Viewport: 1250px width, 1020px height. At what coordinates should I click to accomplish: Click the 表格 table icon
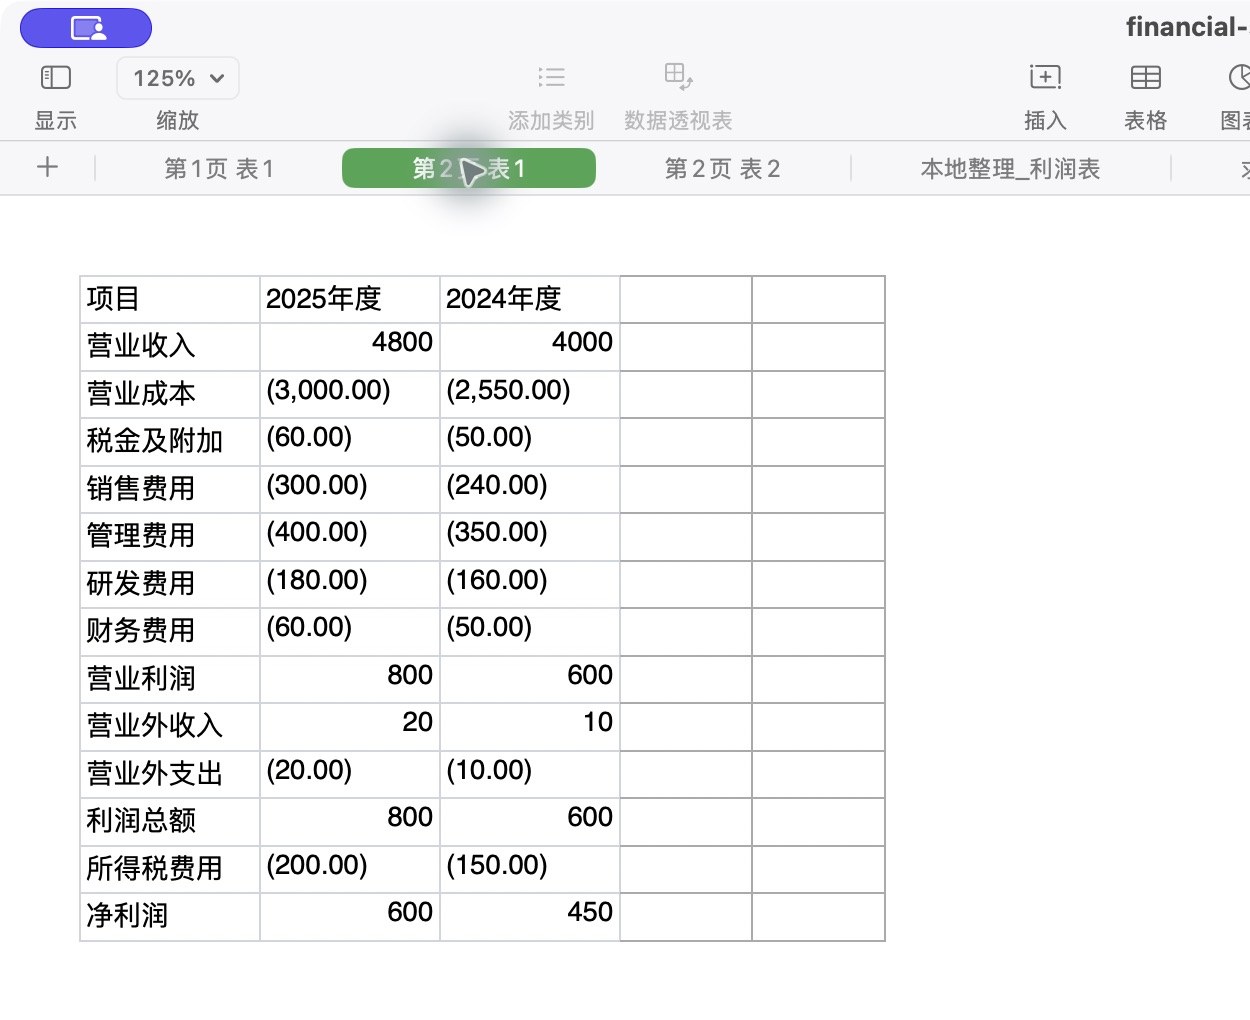click(x=1146, y=77)
